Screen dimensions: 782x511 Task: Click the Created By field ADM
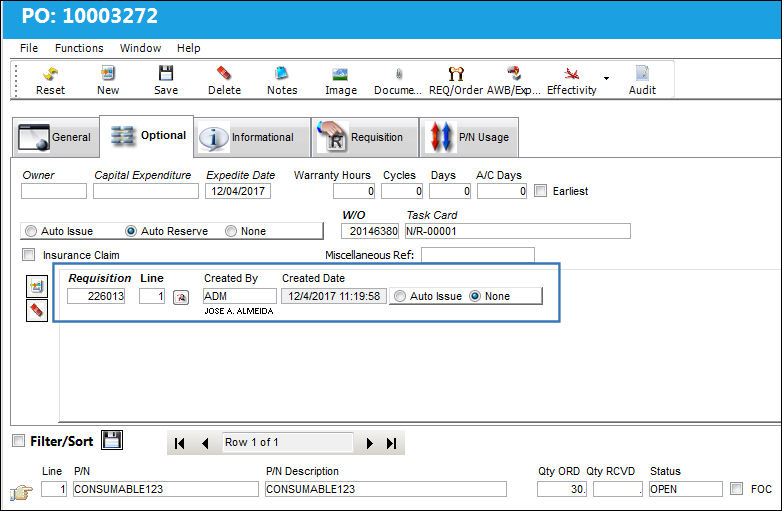click(240, 296)
